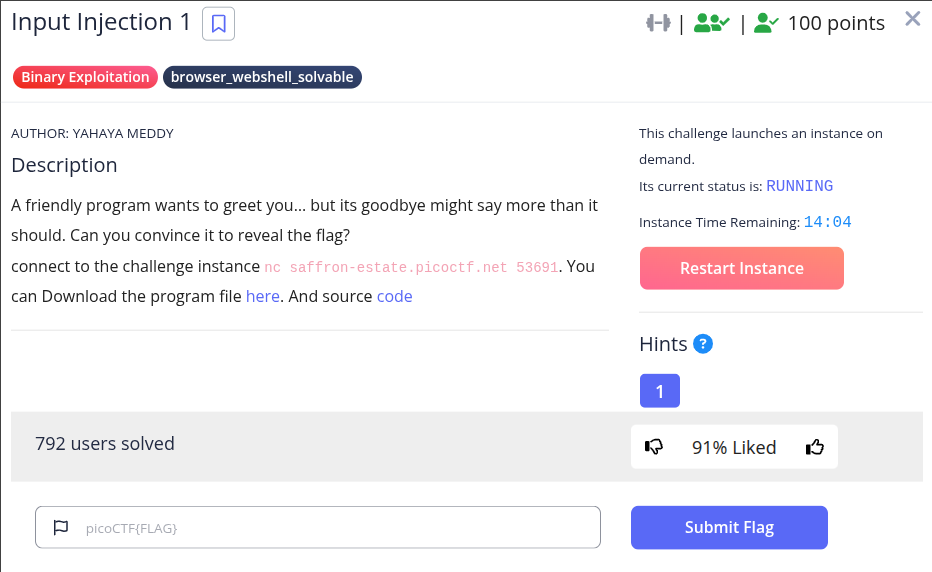This screenshot has height=572, width=932.
Task: Click the 100 points label
Action: pos(836,23)
